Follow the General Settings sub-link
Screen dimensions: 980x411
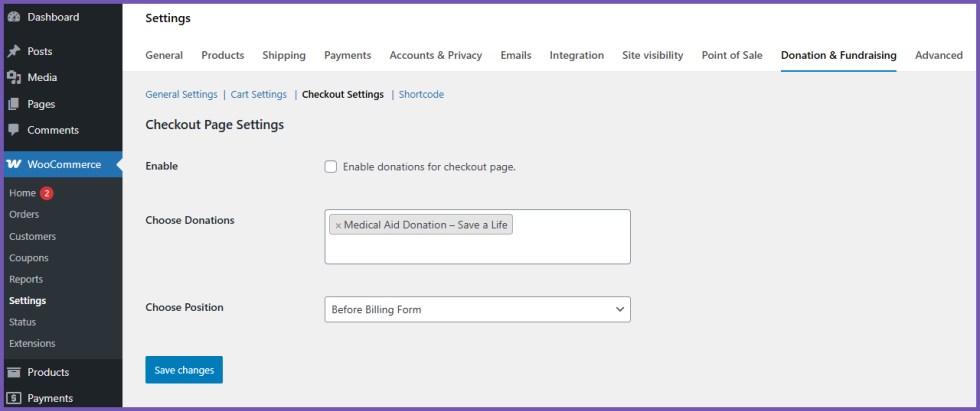click(181, 95)
